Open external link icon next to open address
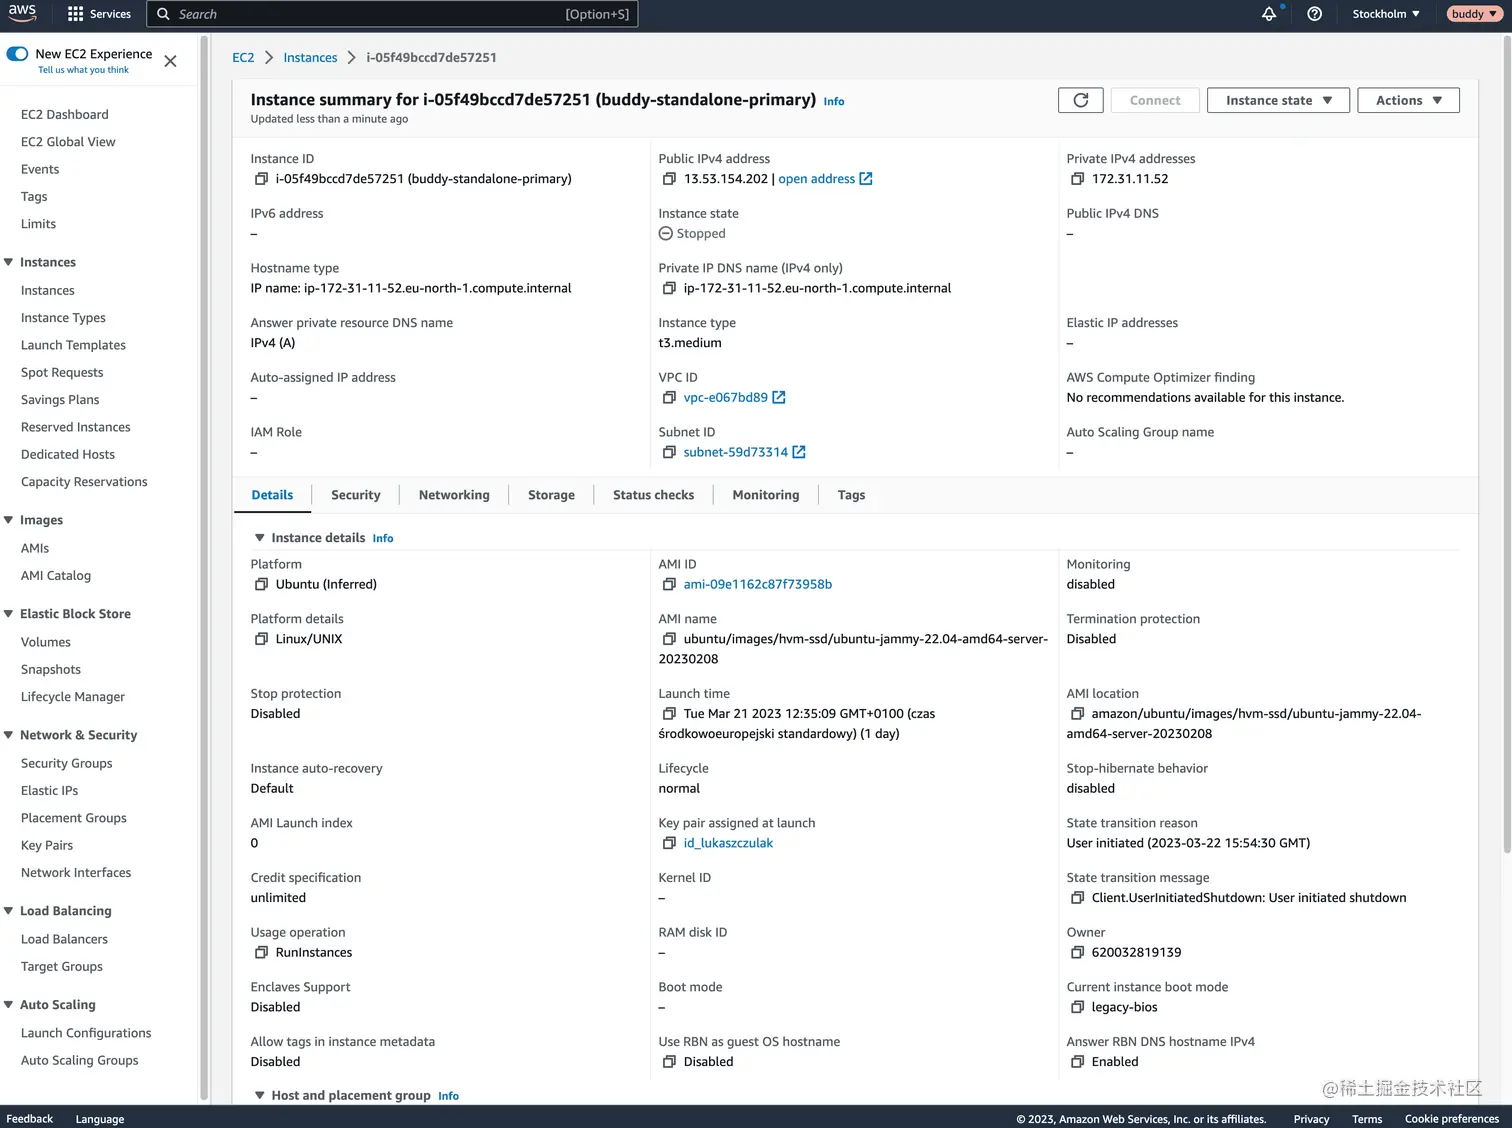This screenshot has height=1128, width=1512. click(866, 179)
